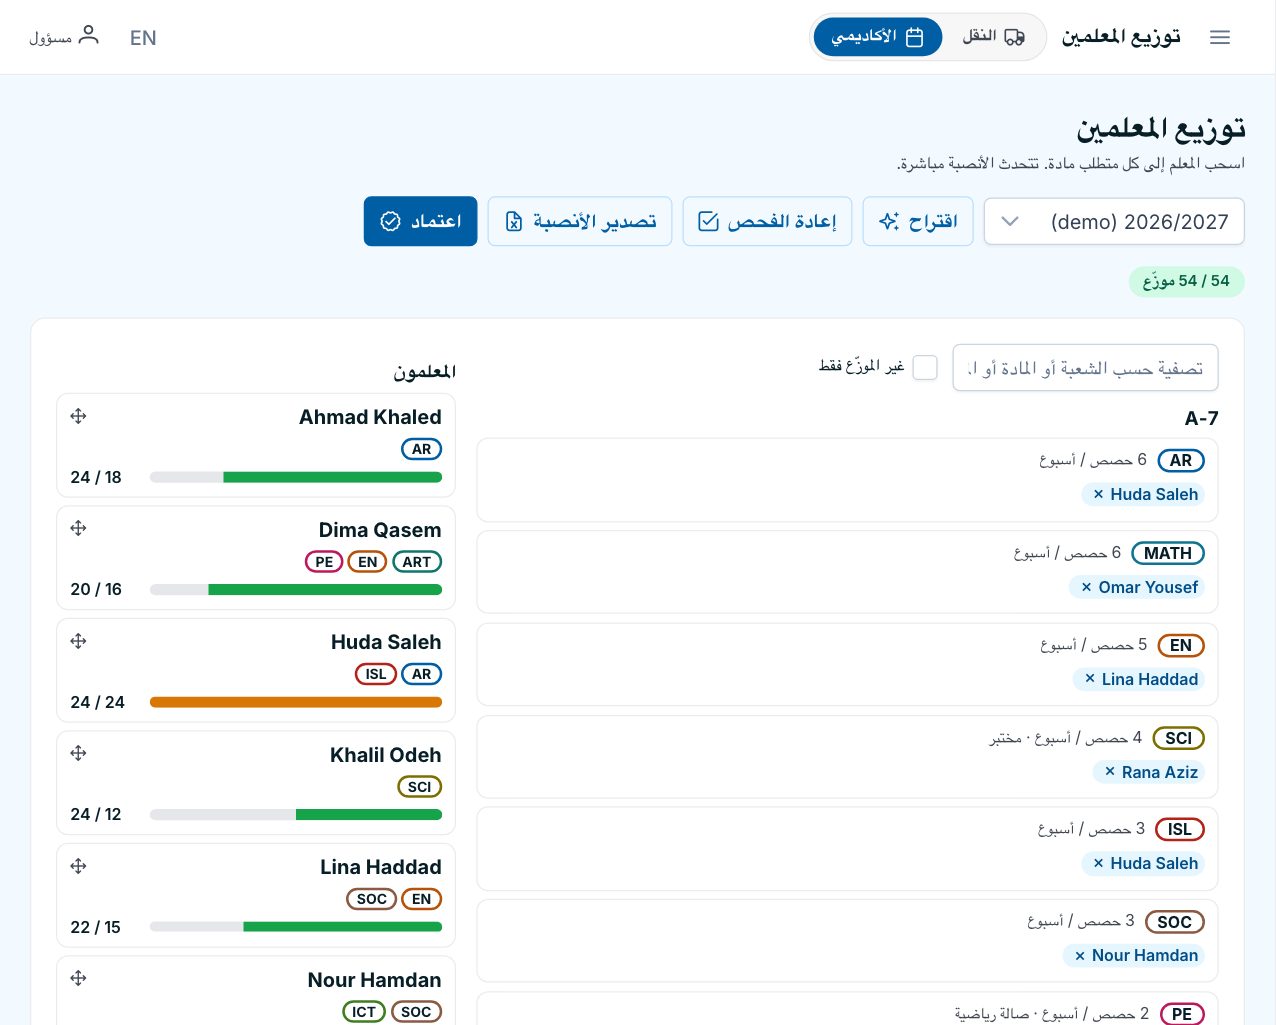This screenshot has width=1276, height=1025.
Task: Switch to النقل tab
Action: 993,37
